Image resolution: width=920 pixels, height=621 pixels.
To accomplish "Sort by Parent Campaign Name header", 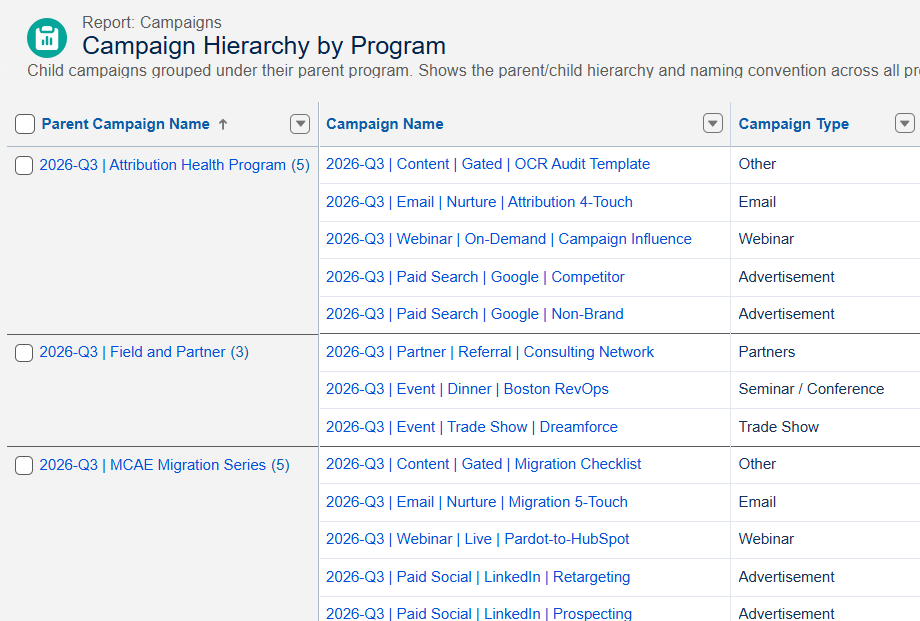I will coord(126,124).
